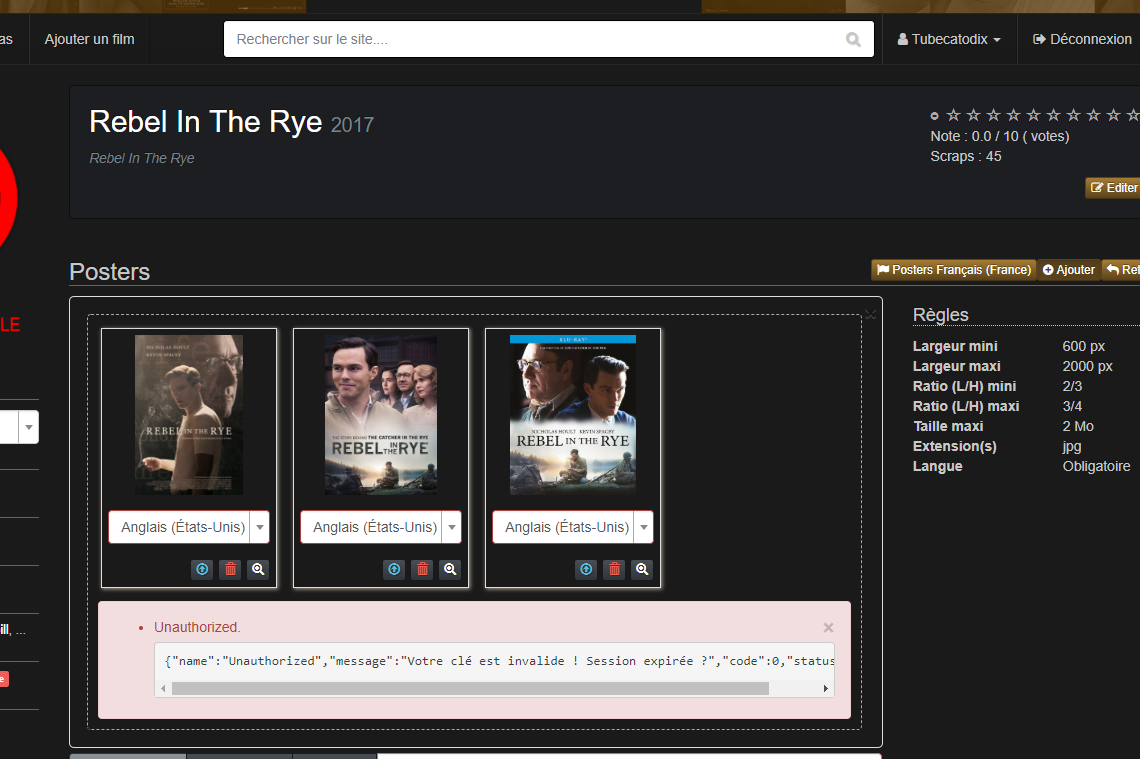Rate the film with the first star
The width and height of the screenshot is (1140, 759).
point(954,115)
